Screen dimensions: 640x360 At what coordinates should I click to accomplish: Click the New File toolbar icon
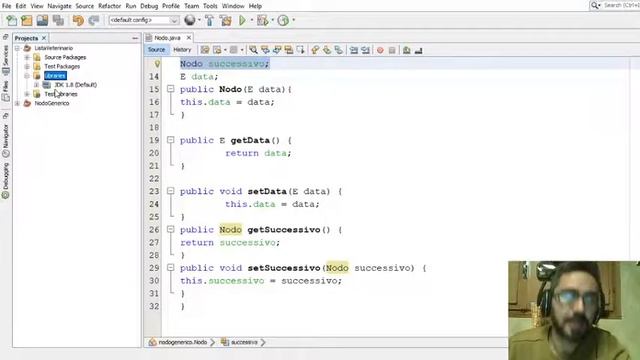click(x=11, y=20)
